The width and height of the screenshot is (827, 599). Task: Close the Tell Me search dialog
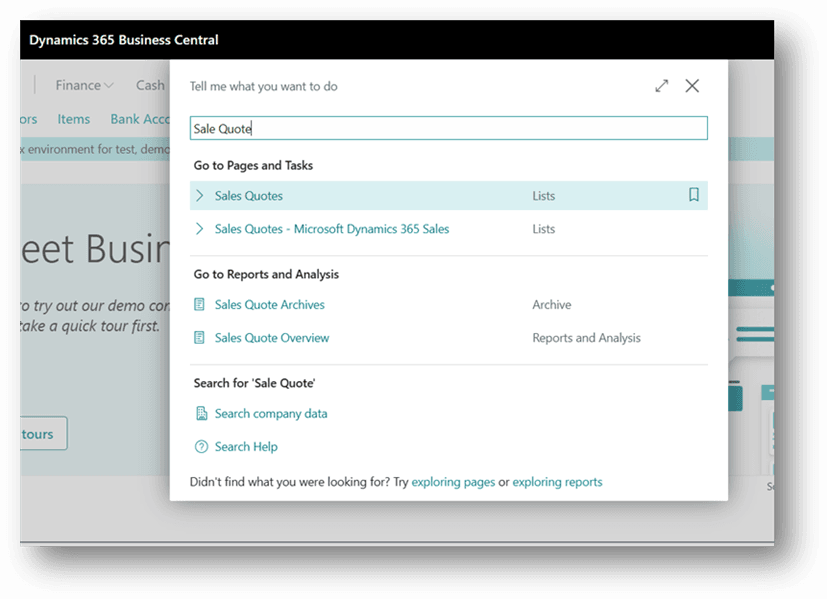(x=692, y=86)
